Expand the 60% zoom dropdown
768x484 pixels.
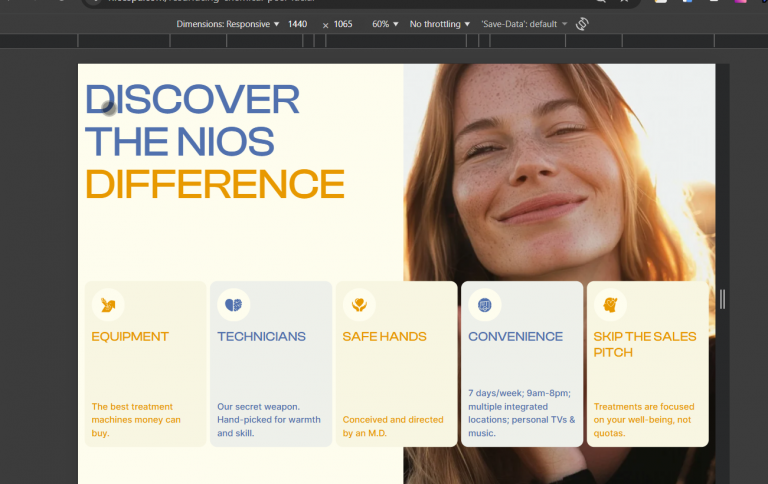(x=385, y=23)
